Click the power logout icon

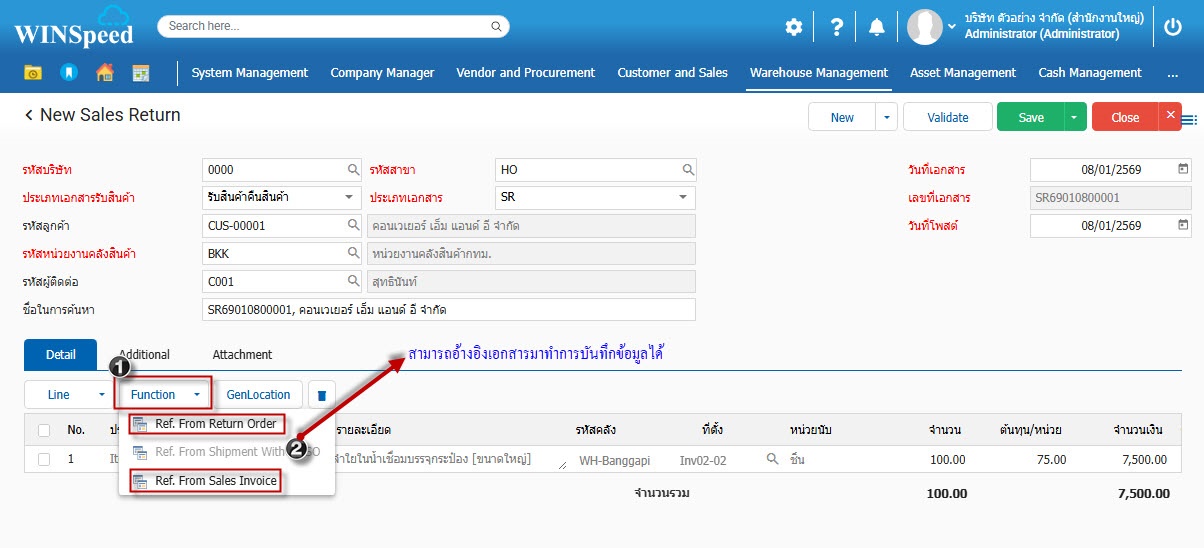(x=1173, y=27)
